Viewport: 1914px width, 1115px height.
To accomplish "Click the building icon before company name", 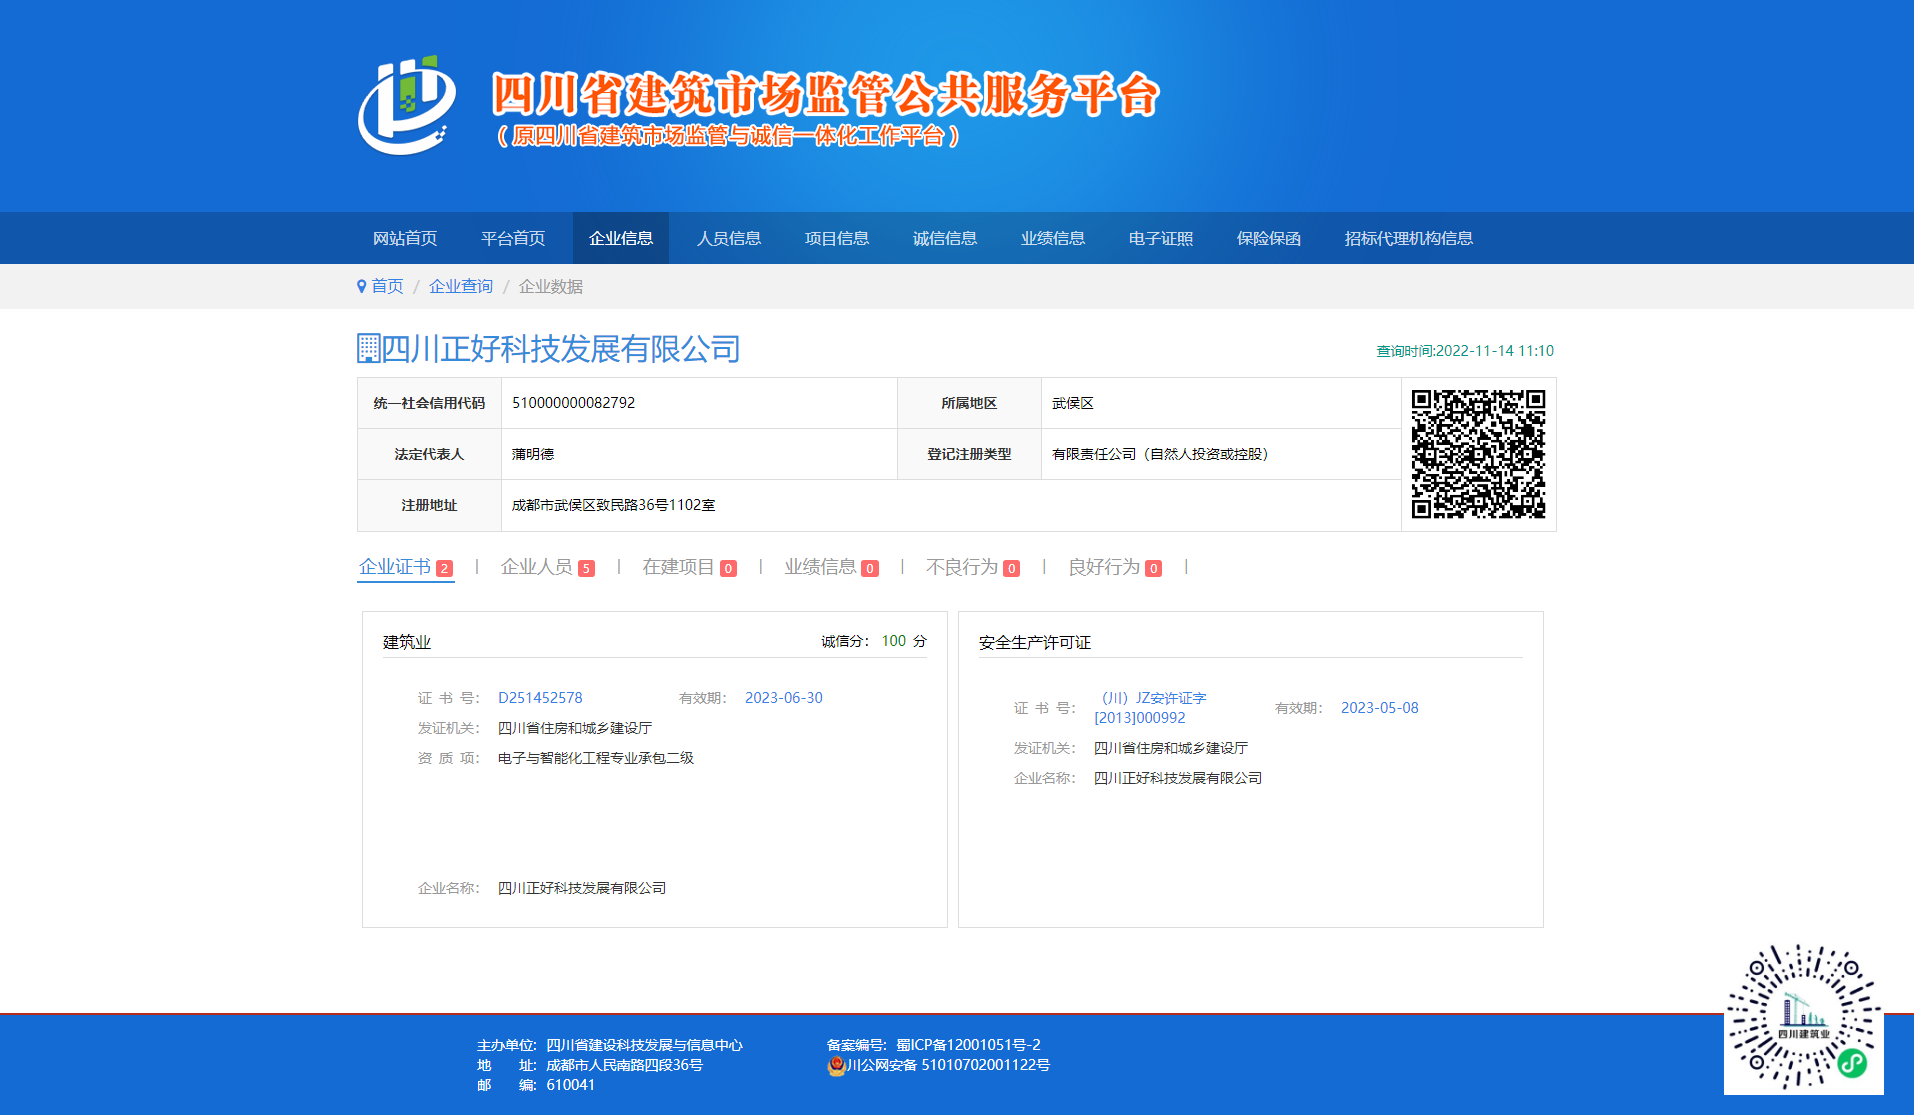I will tap(368, 348).
